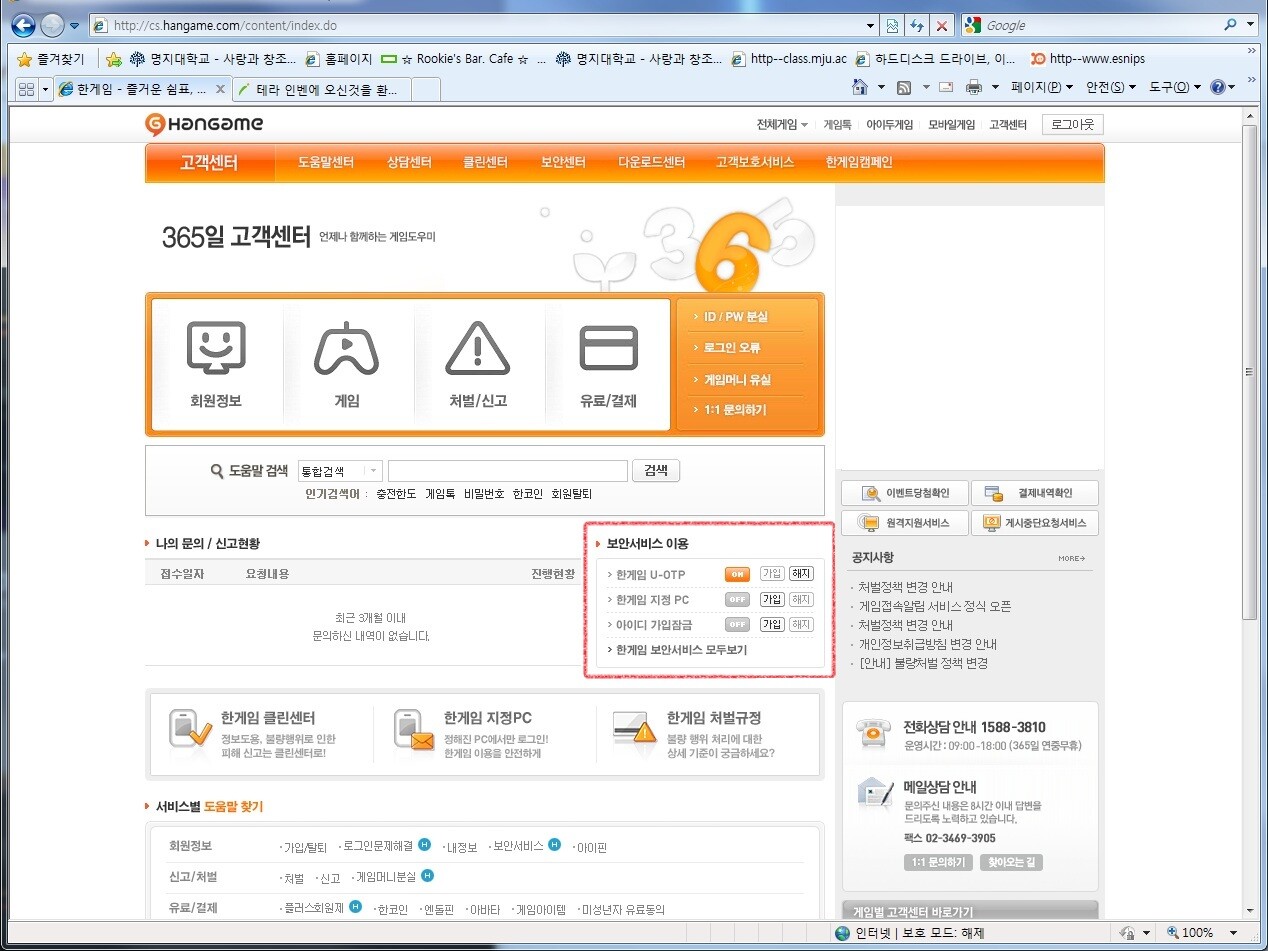Open the 전체게임 dropdown menu
This screenshot has width=1268, height=951.
click(x=782, y=125)
